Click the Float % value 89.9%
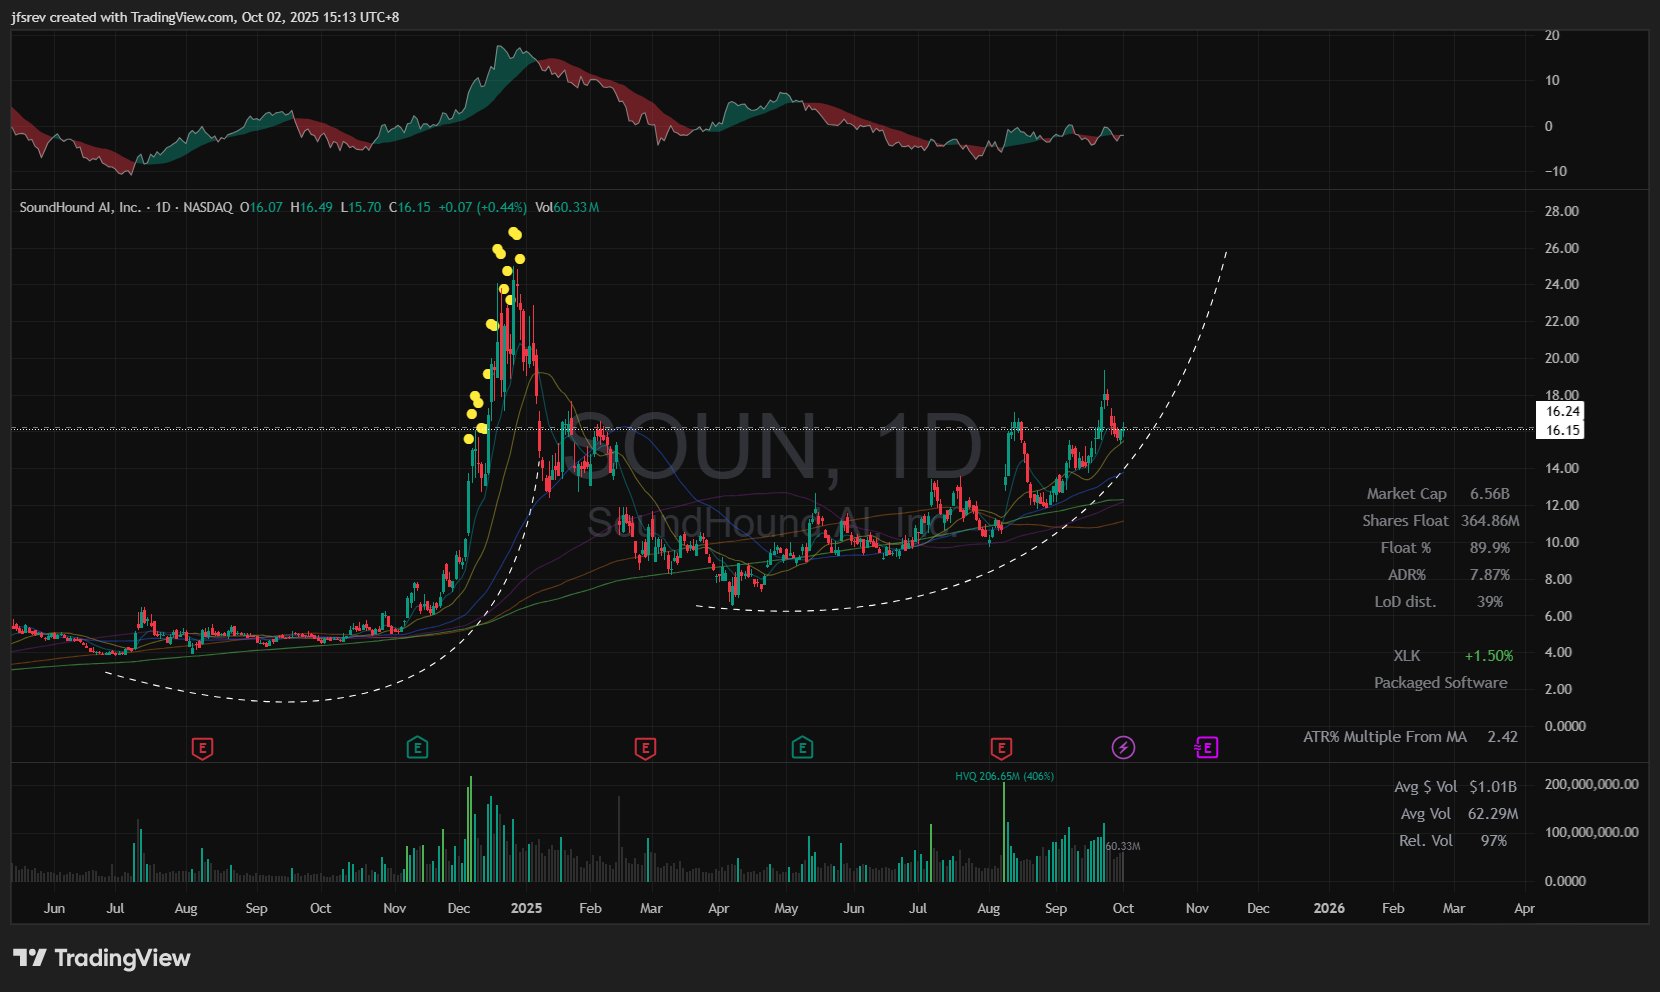 click(1490, 547)
